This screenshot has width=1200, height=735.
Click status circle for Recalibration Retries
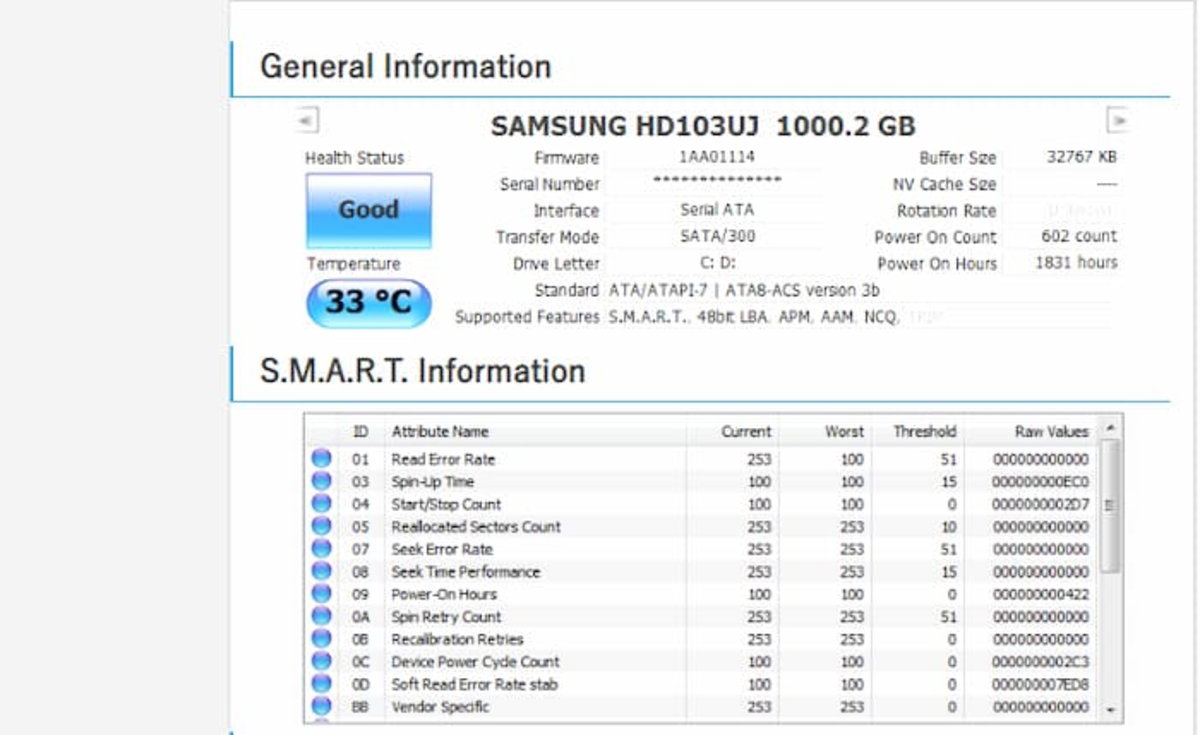coord(321,639)
